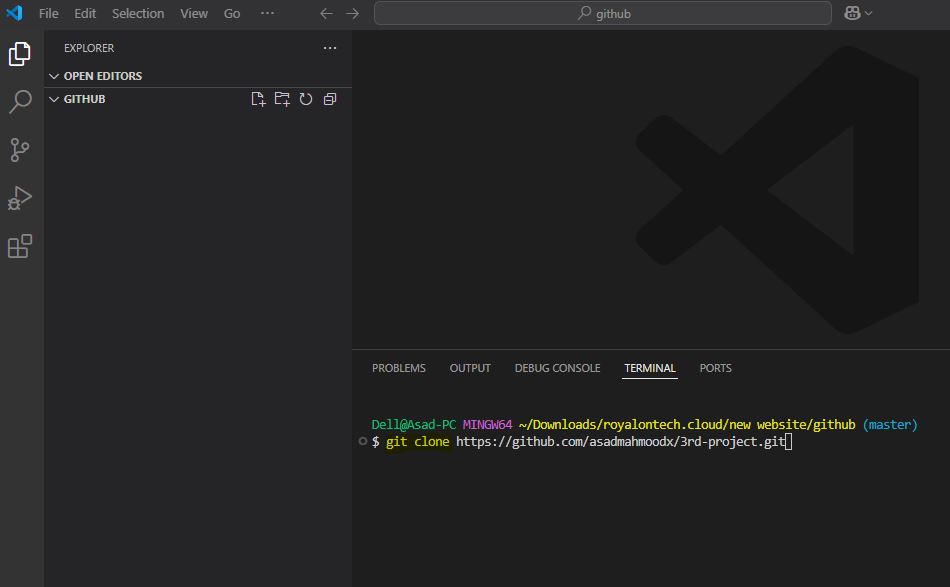Click the github command center search box
The width and height of the screenshot is (950, 587).
click(603, 13)
